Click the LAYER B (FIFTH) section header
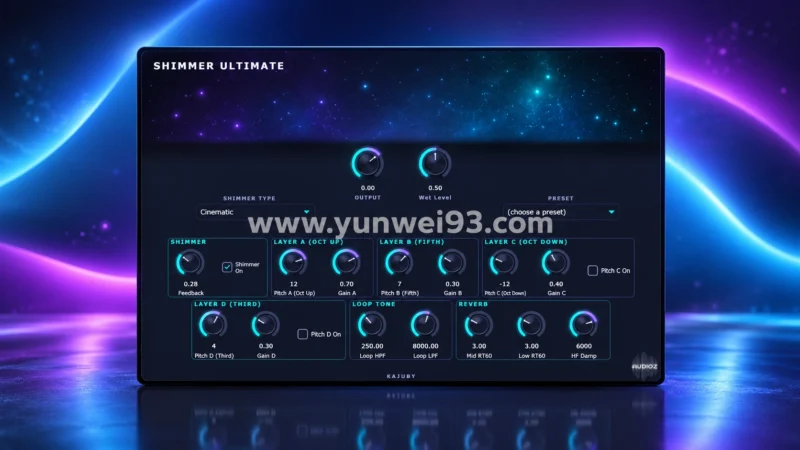This screenshot has width=800, height=450. point(412,242)
